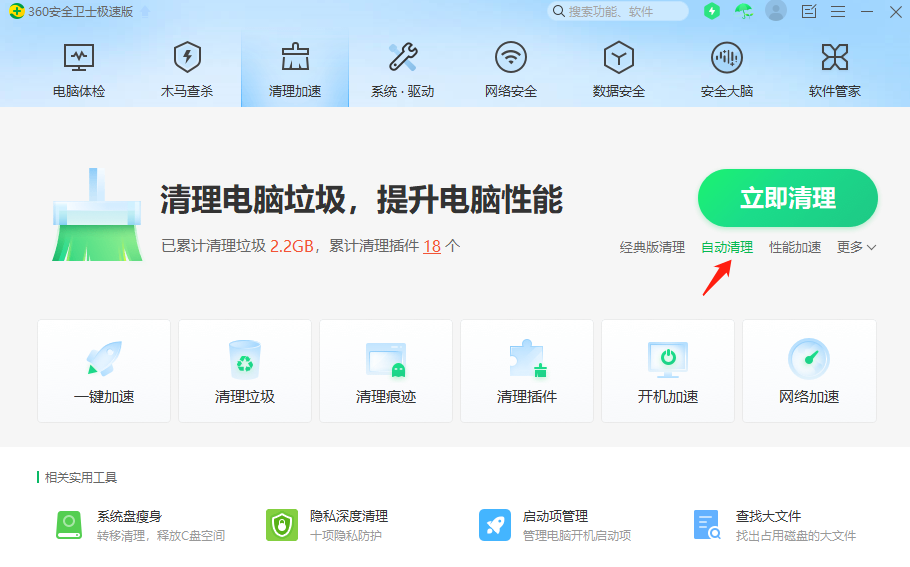Open the user avatar account icon

[775, 11]
